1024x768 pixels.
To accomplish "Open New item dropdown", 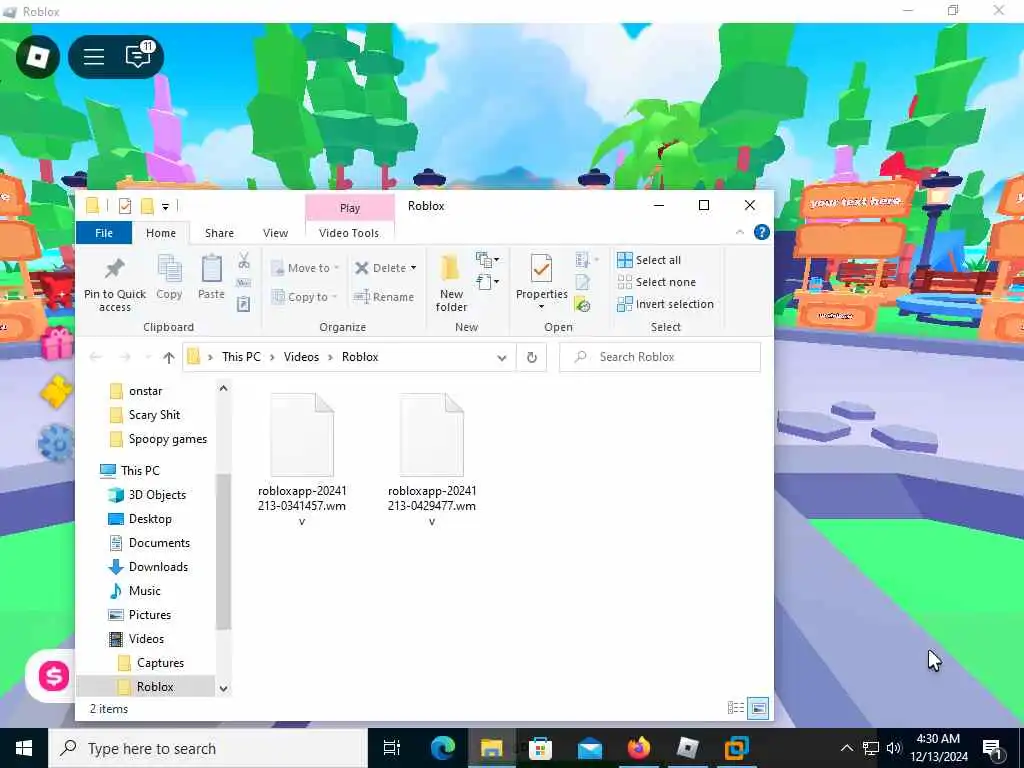I will (487, 260).
